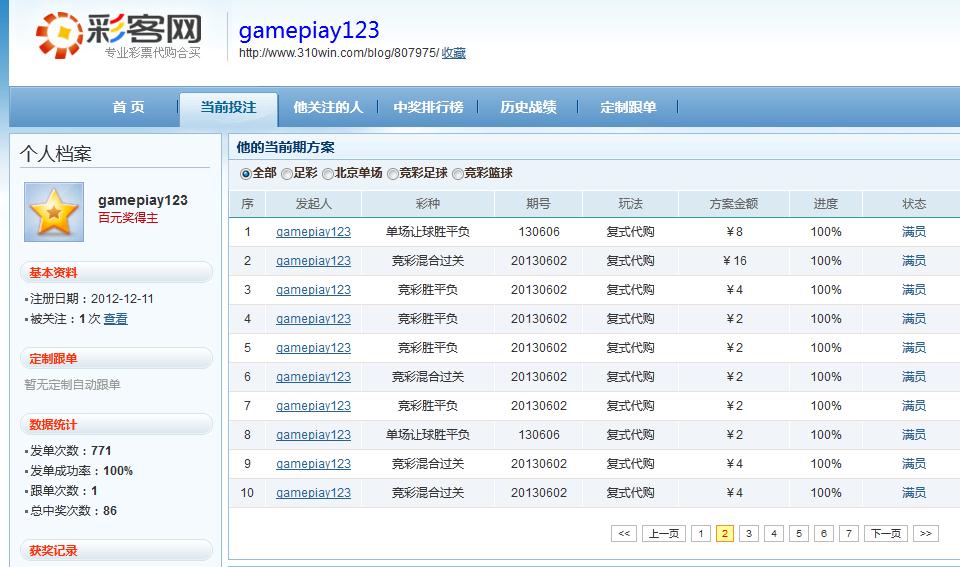Click the 下一页 next page button
960x567 pixels.
(886, 533)
